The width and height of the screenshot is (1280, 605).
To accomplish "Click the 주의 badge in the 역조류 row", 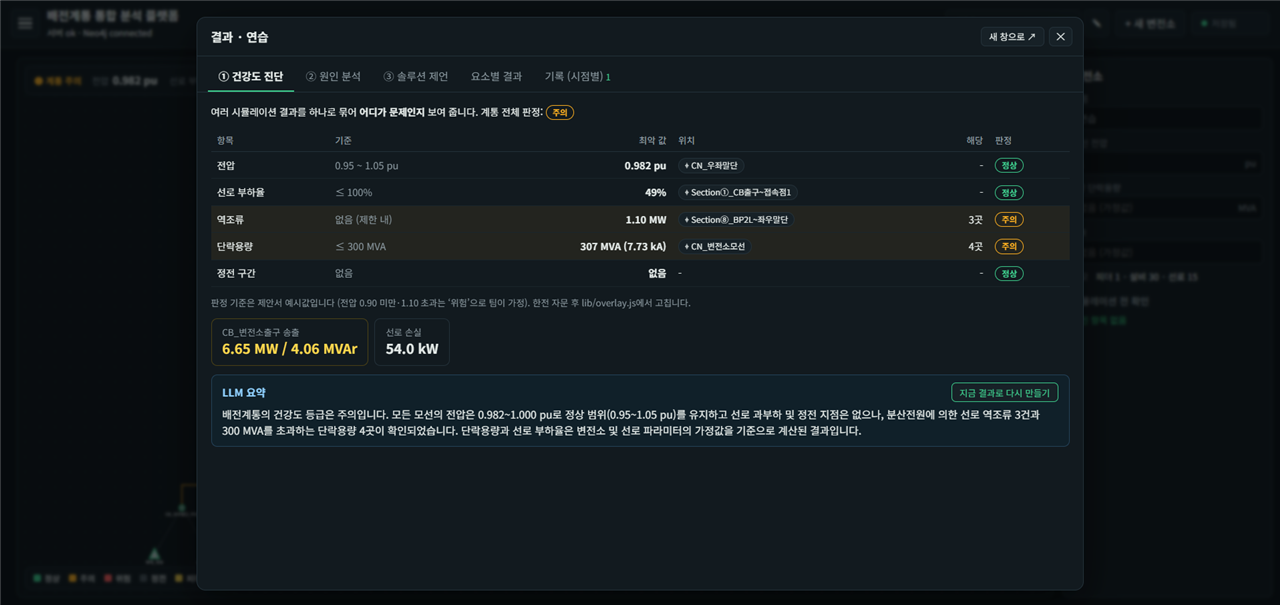I will [x=1009, y=220].
